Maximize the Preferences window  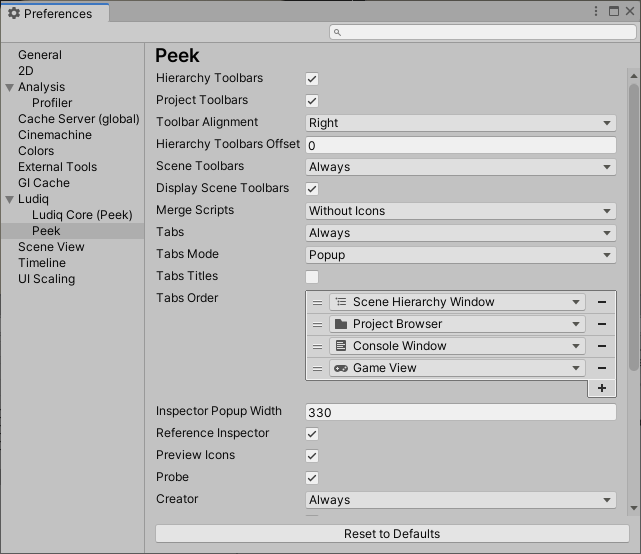[614, 11]
